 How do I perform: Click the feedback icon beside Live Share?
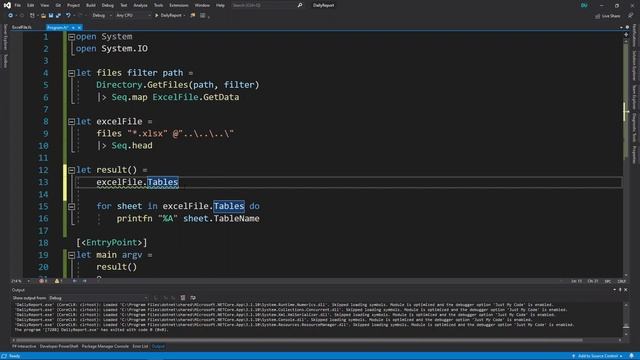(631, 16)
